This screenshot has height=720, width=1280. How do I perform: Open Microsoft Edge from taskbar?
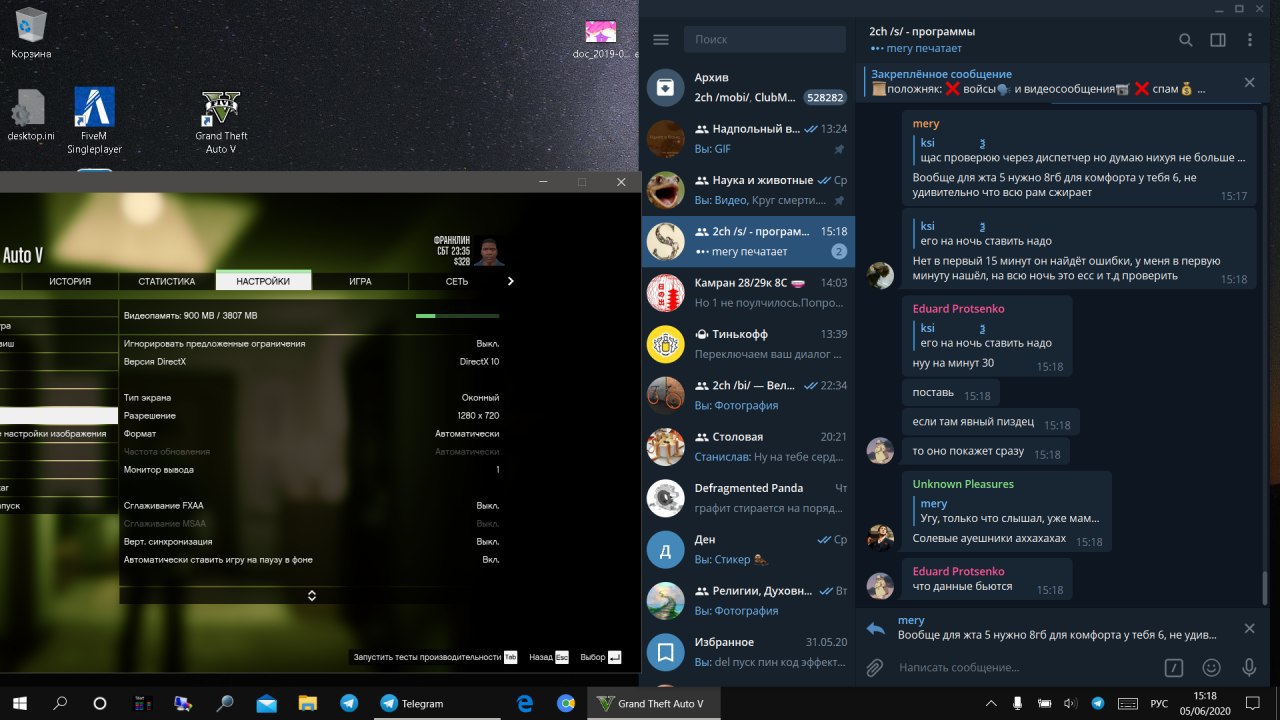[x=525, y=703]
